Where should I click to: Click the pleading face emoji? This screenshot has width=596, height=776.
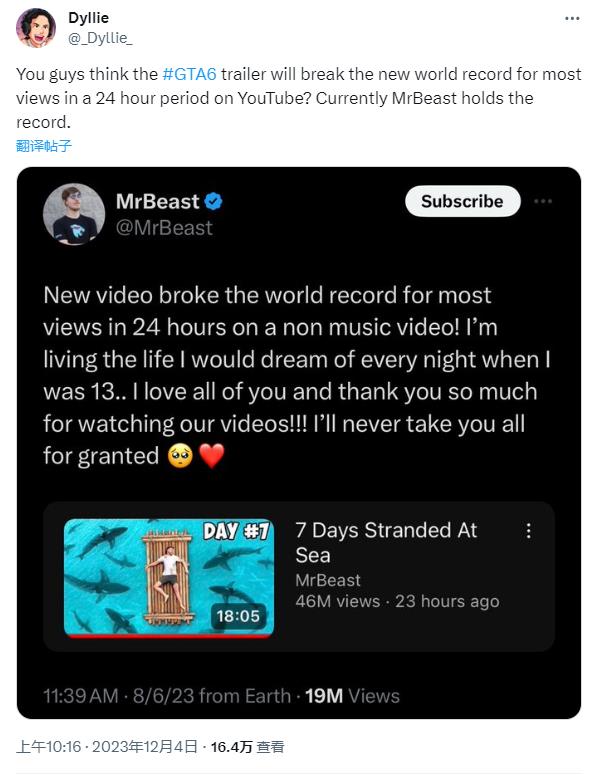click(x=180, y=456)
